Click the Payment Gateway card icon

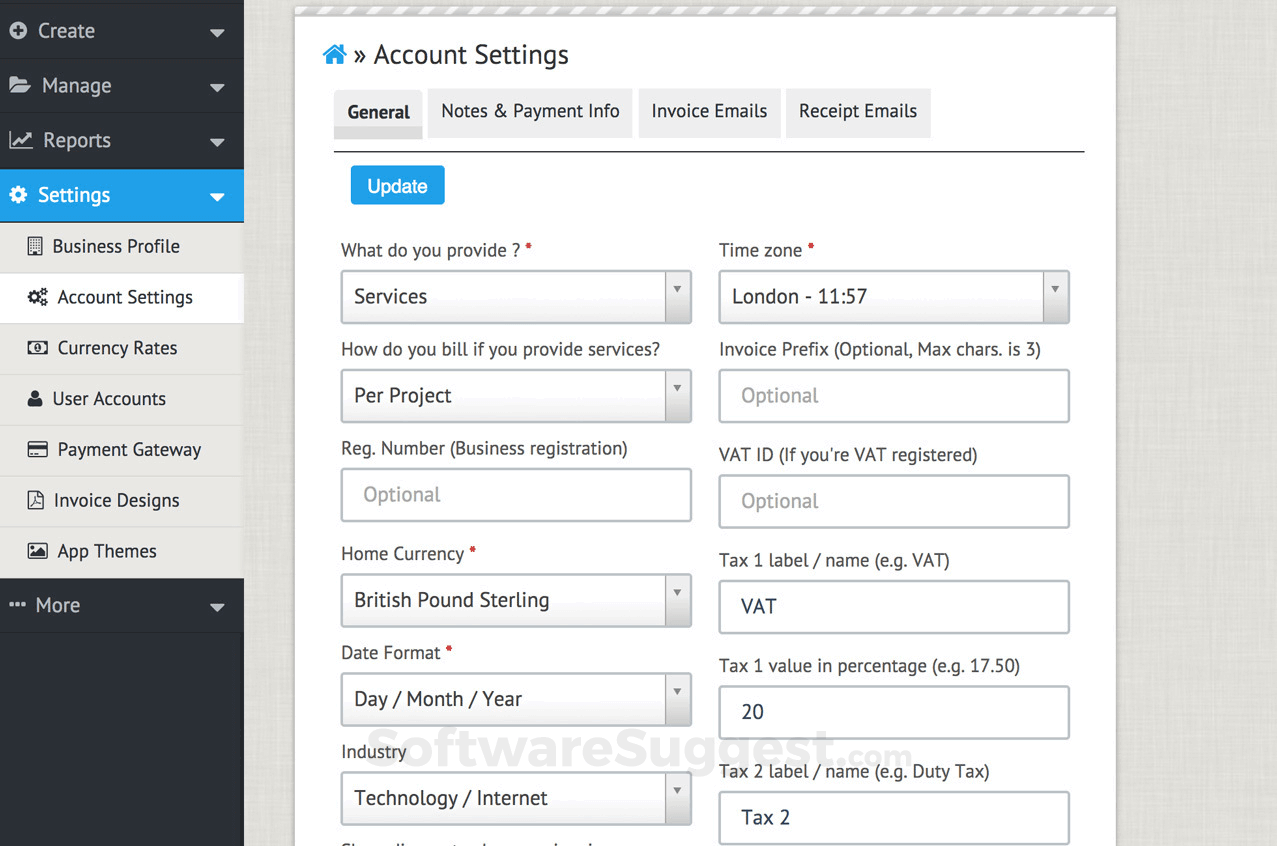point(37,450)
